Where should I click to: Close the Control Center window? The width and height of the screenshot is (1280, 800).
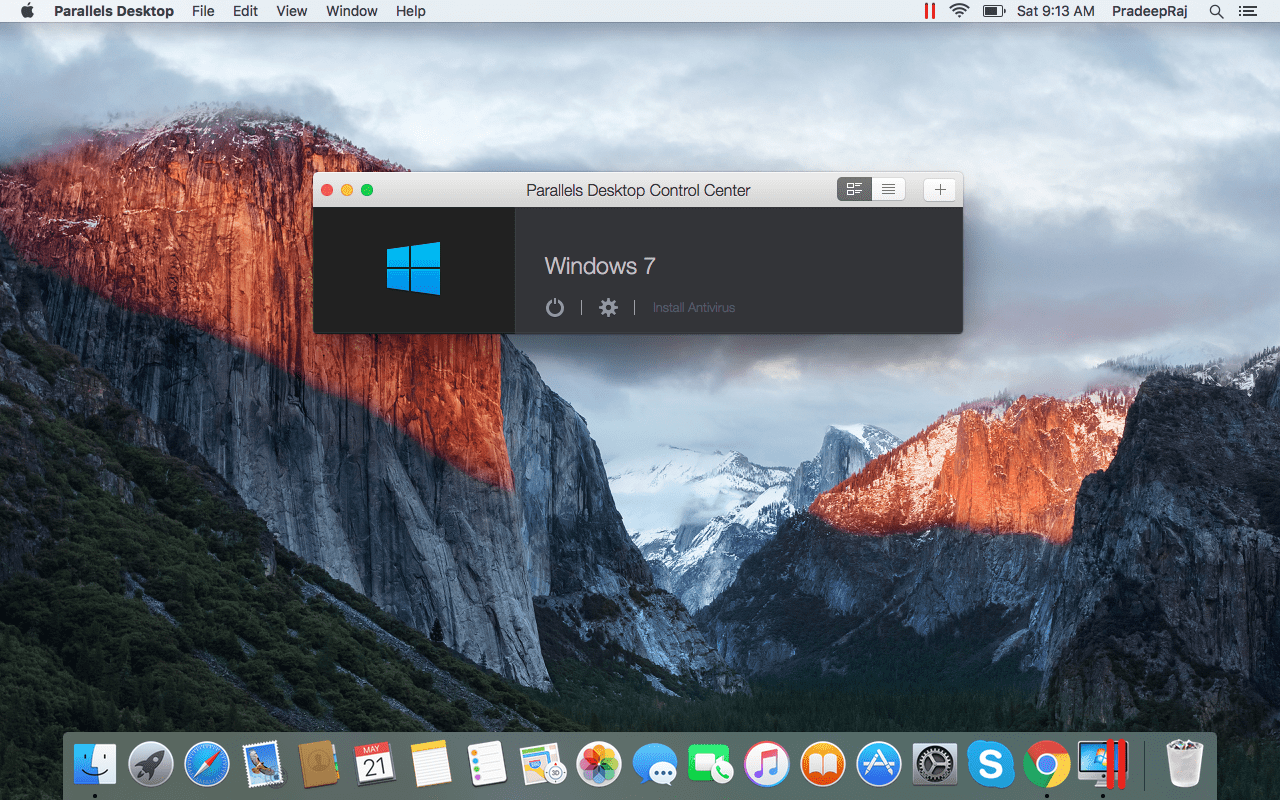point(327,190)
